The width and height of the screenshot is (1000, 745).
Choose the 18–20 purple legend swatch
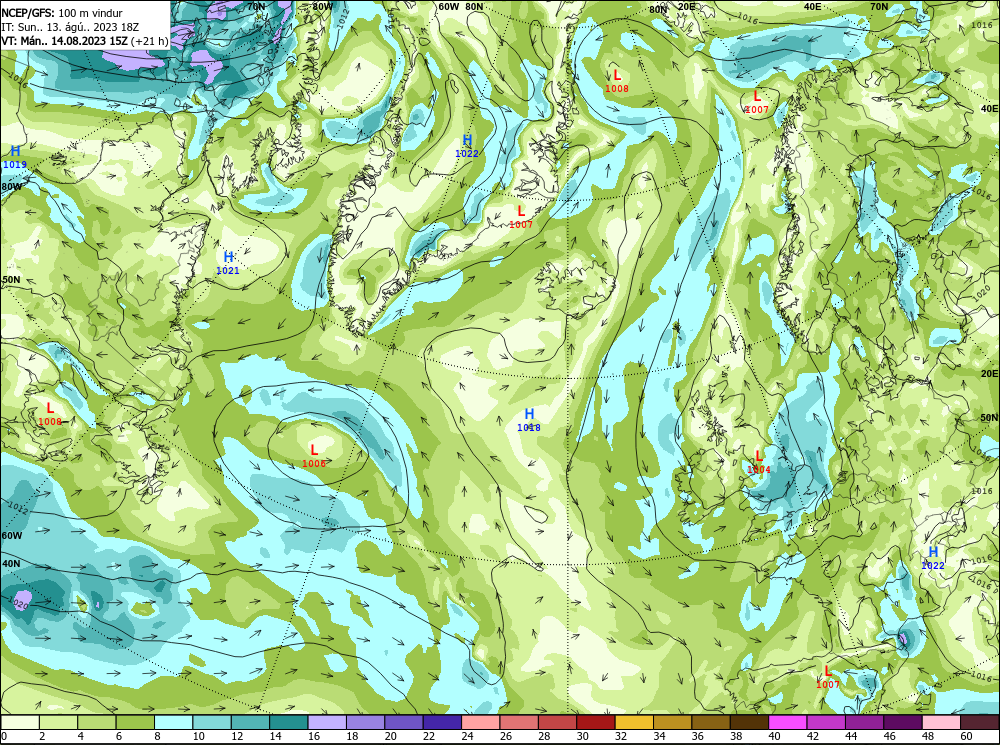(x=365, y=722)
